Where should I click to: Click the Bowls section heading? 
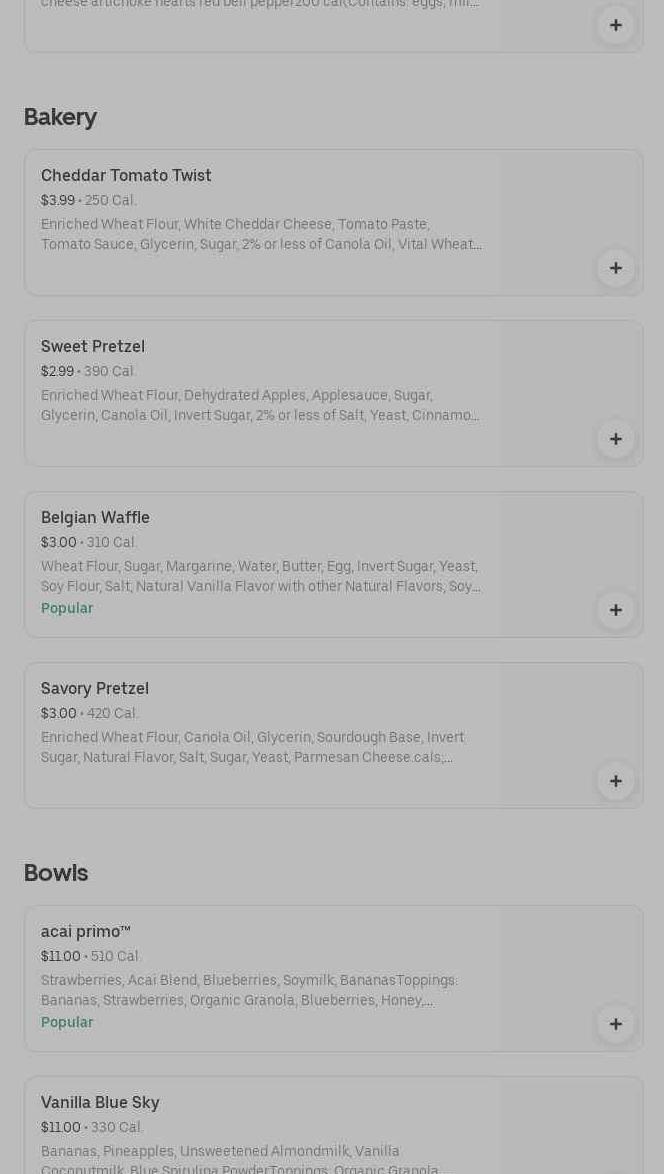tap(56, 873)
